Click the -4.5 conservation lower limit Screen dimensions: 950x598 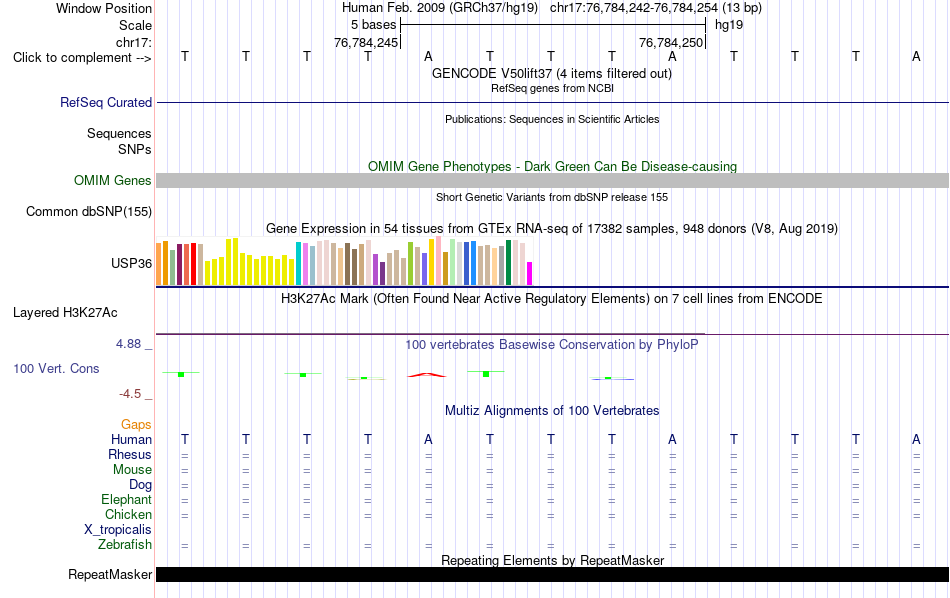[x=130, y=394]
